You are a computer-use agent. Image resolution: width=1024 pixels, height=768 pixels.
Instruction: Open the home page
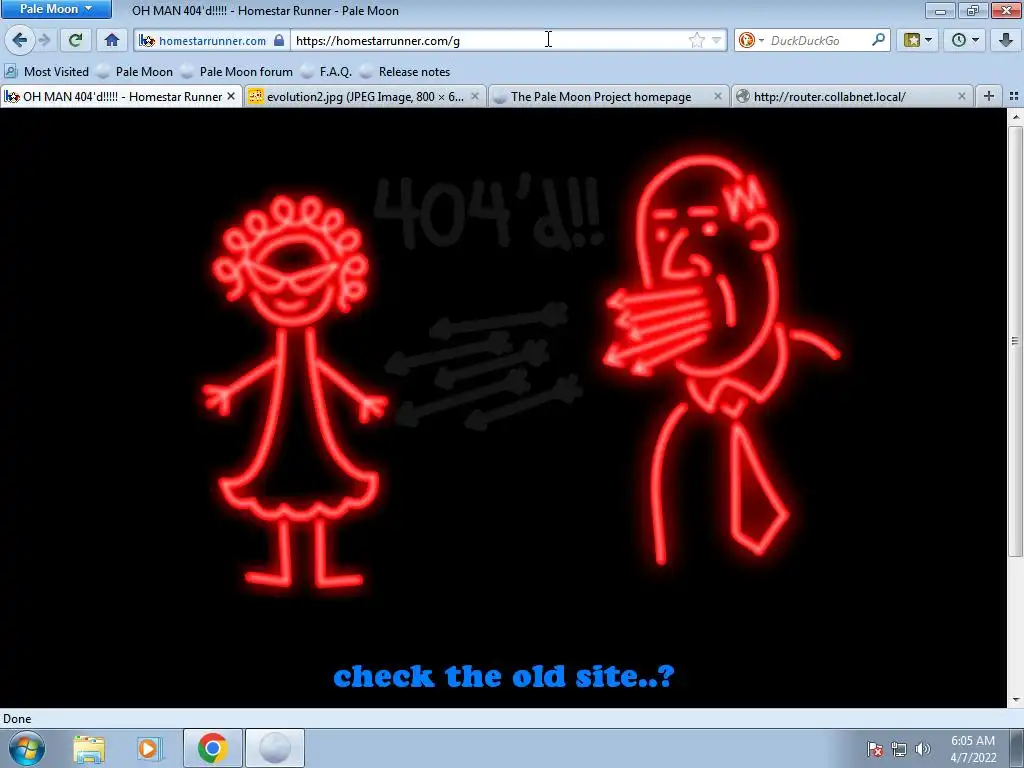point(112,40)
